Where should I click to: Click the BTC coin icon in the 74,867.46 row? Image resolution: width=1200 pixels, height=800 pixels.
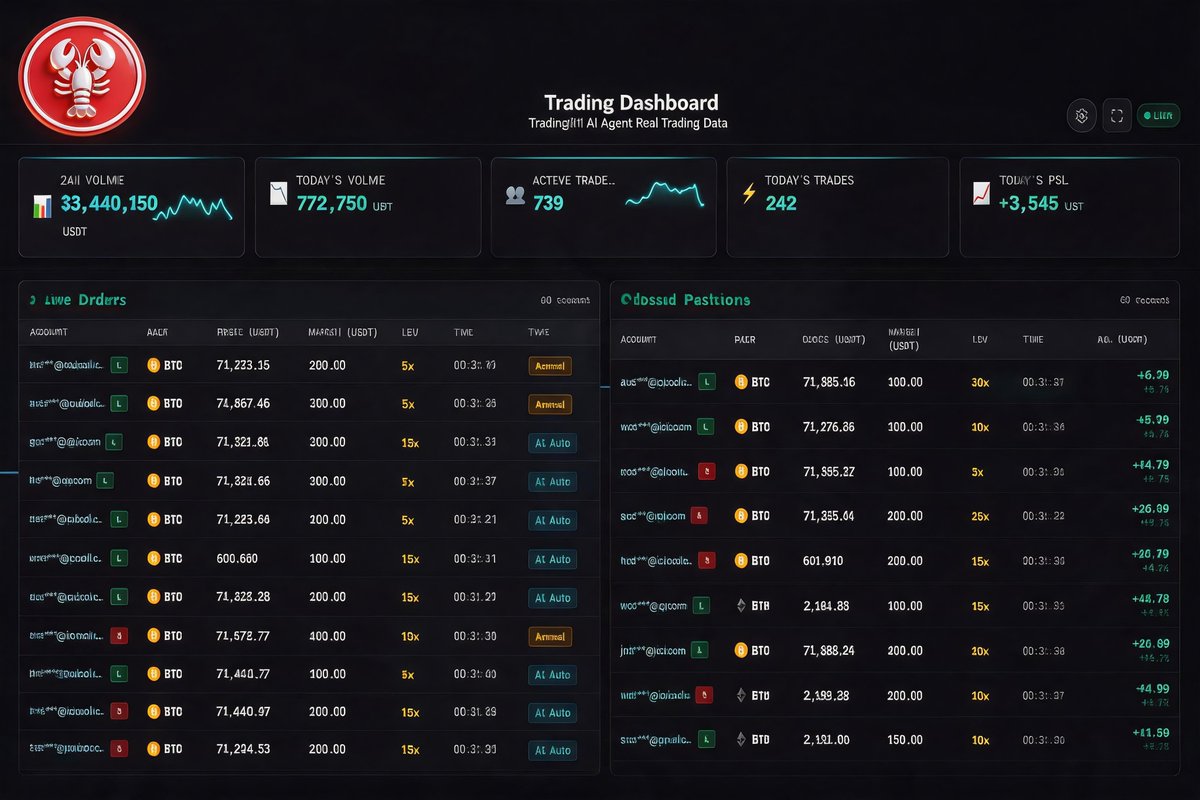[154, 404]
